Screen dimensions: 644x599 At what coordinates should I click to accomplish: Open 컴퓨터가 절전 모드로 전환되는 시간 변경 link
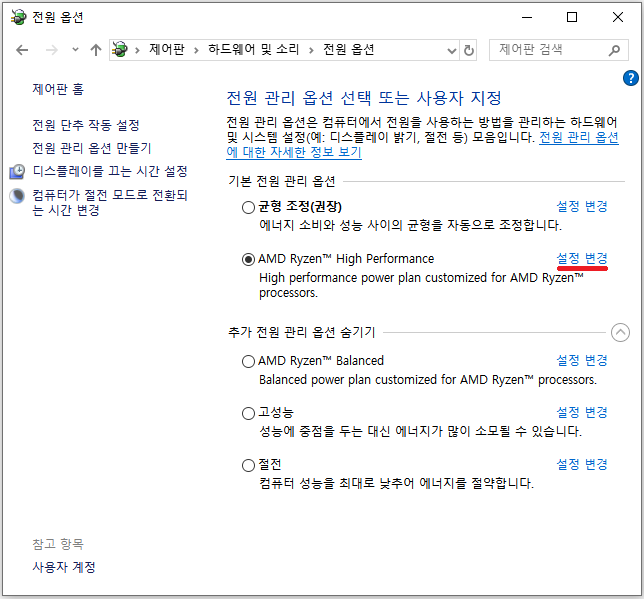[x=110, y=202]
